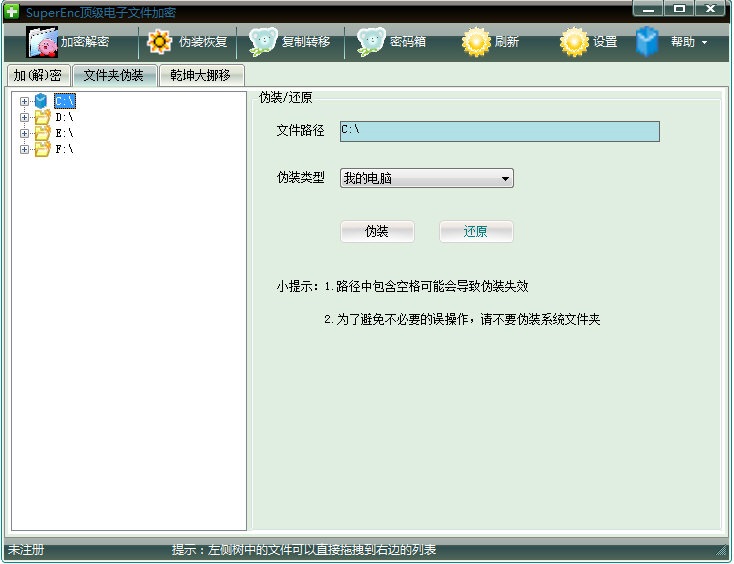
Task: Click the 刷新 toolbar label
Action: click(x=507, y=42)
